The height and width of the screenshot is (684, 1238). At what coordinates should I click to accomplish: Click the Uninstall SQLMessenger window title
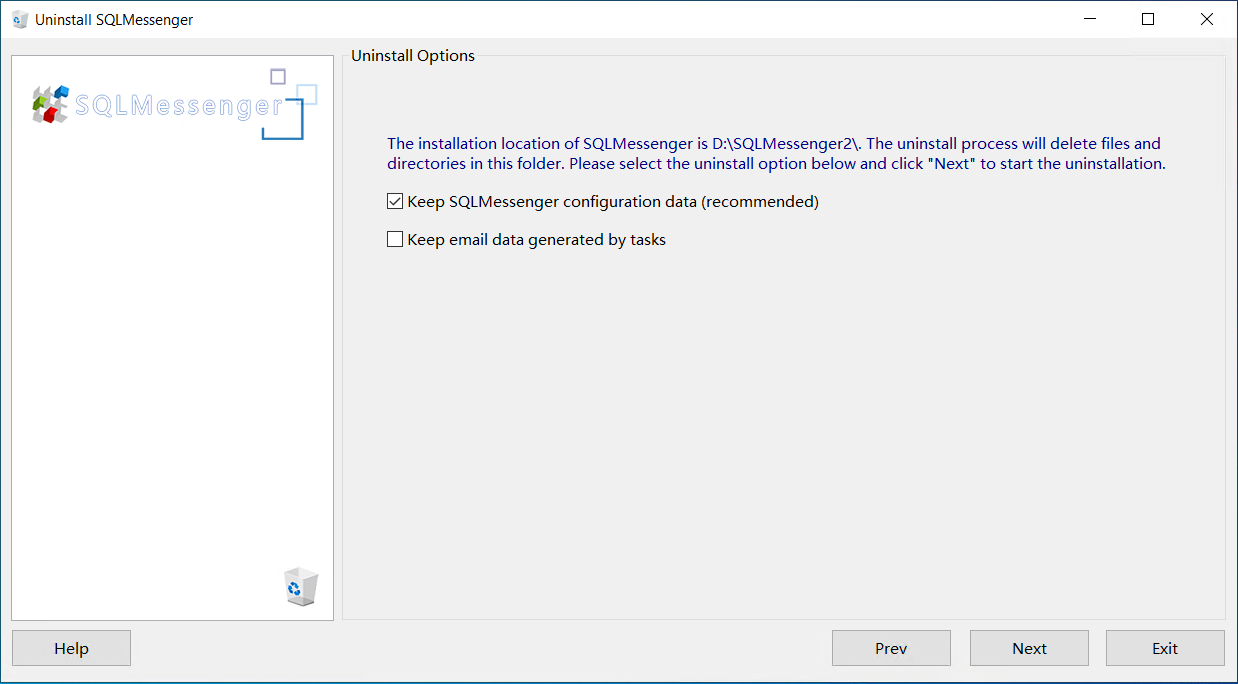coord(114,19)
